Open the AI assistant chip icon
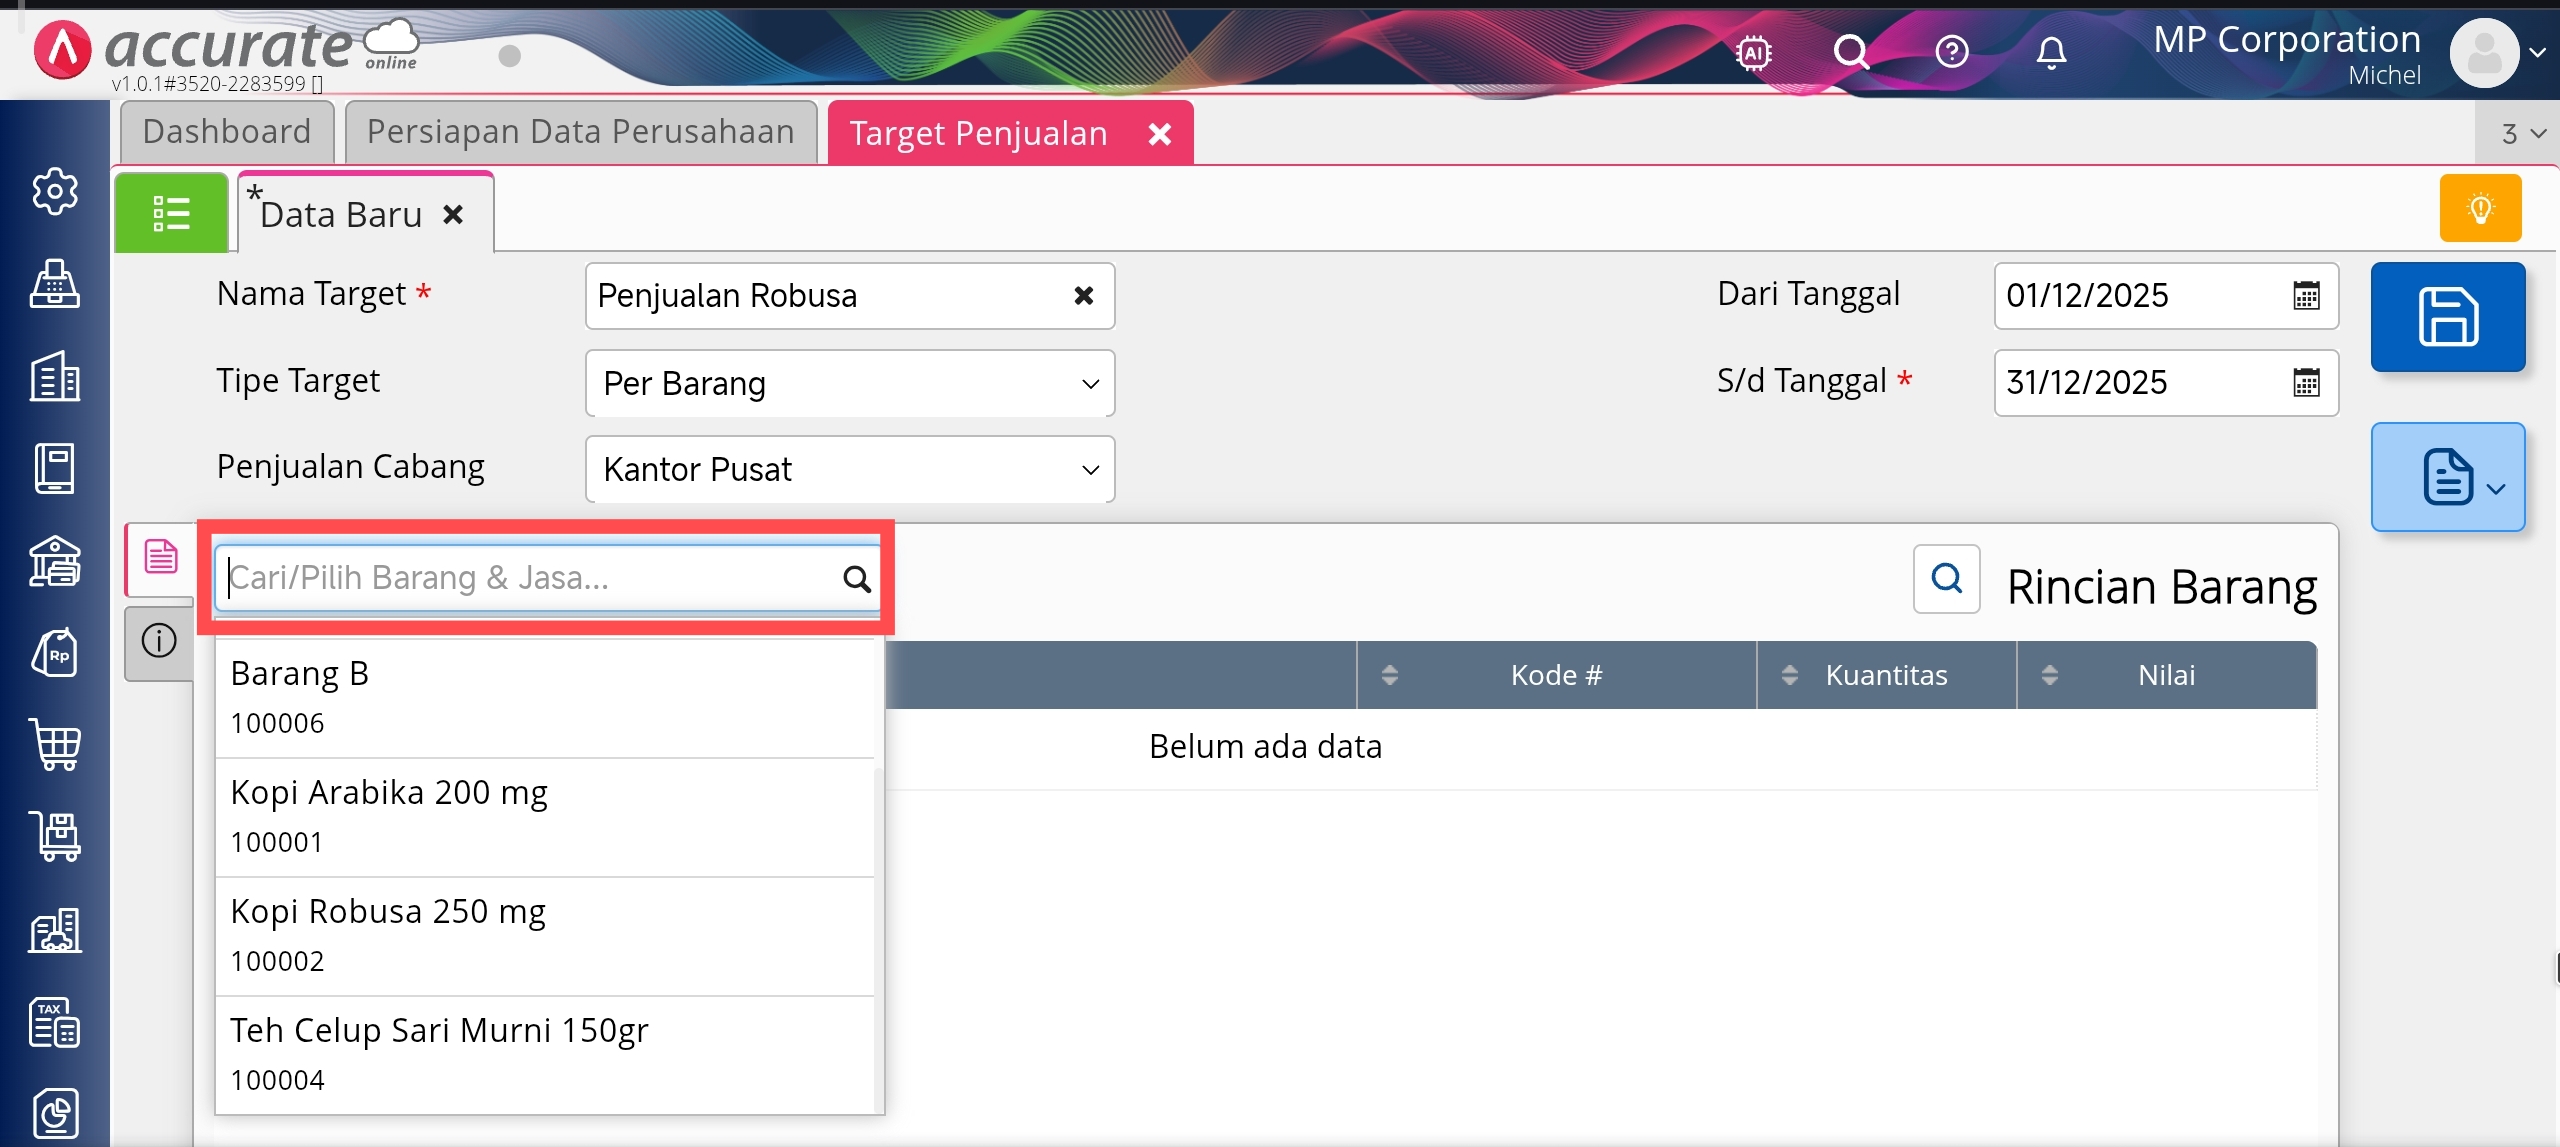 1753,52
